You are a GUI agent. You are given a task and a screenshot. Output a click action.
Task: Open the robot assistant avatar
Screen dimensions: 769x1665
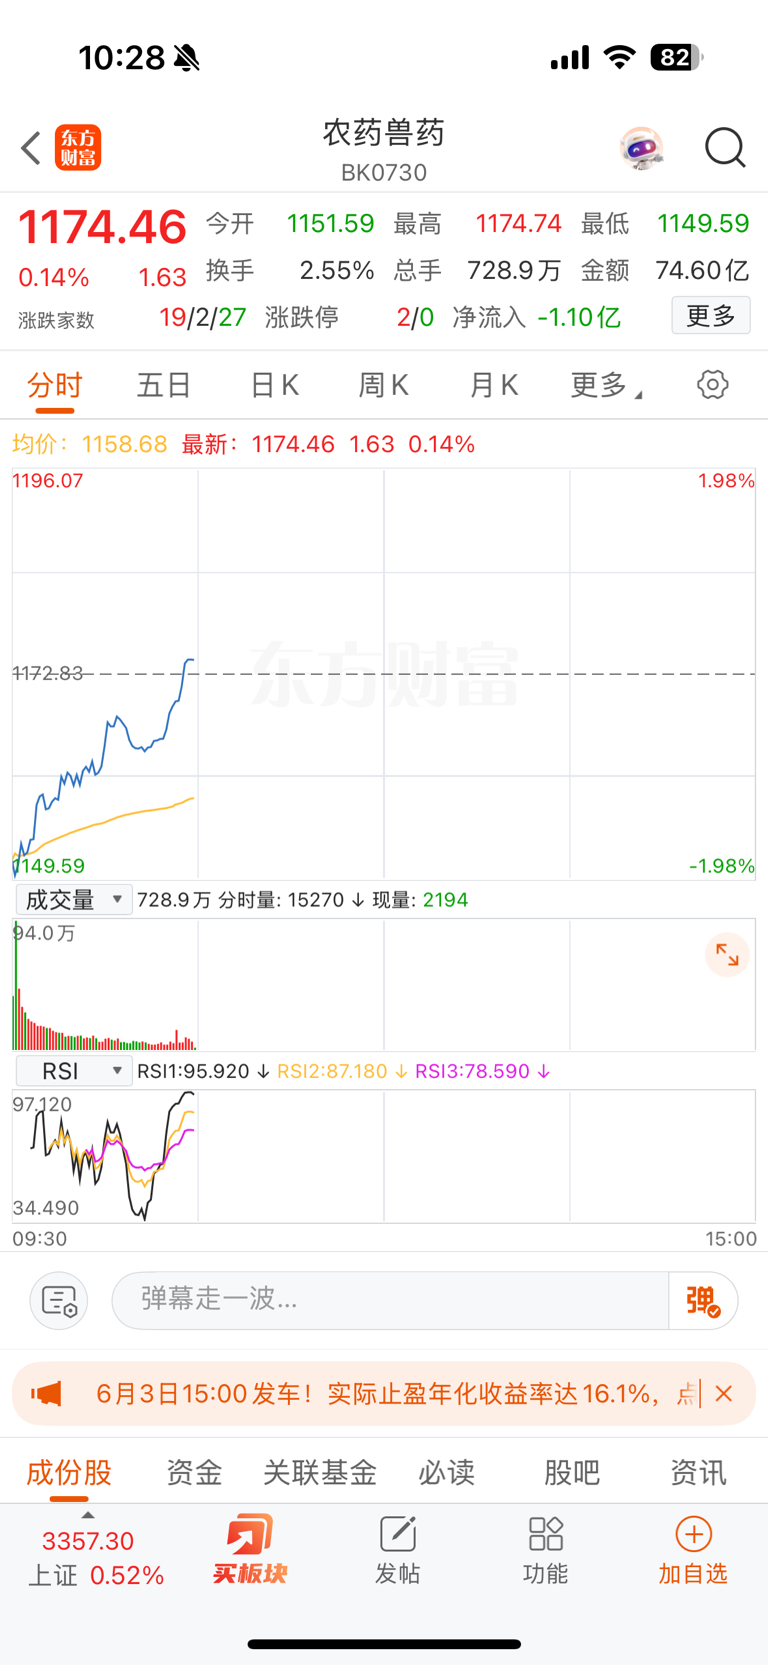[641, 149]
